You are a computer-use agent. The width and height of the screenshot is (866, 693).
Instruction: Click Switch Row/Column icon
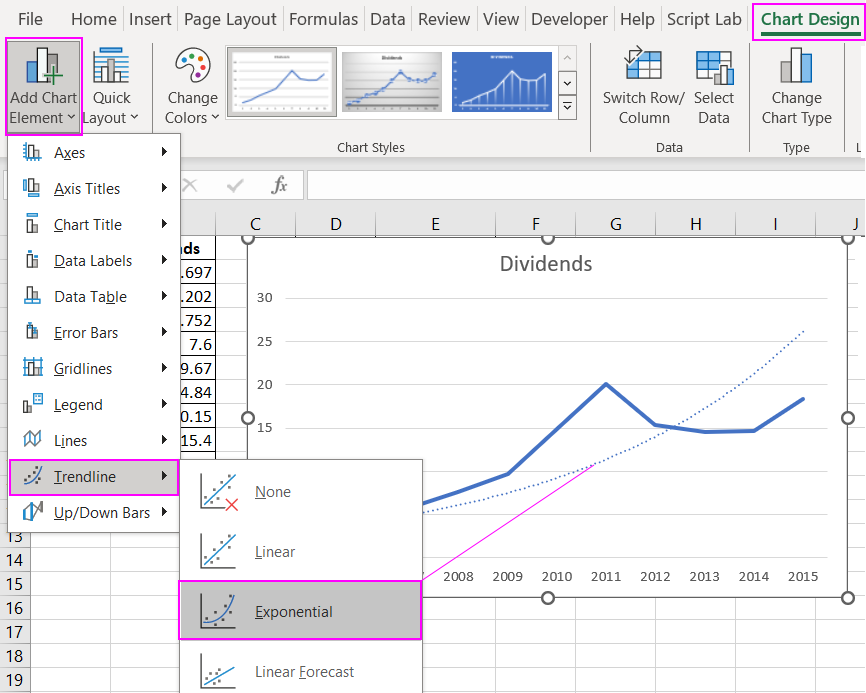click(x=643, y=66)
